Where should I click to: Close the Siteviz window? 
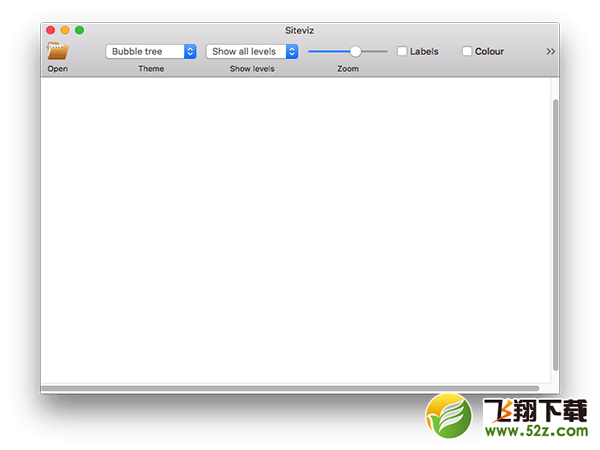coord(51,30)
